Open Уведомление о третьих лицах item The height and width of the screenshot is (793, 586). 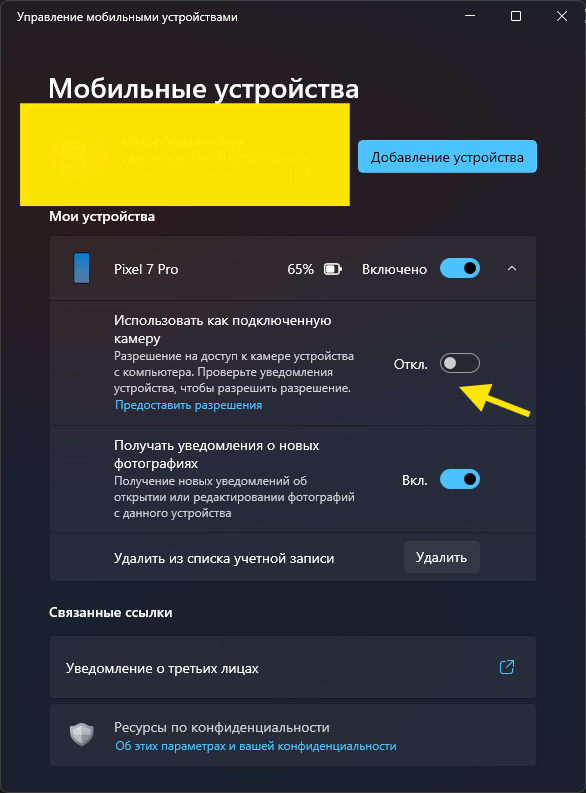tap(293, 668)
